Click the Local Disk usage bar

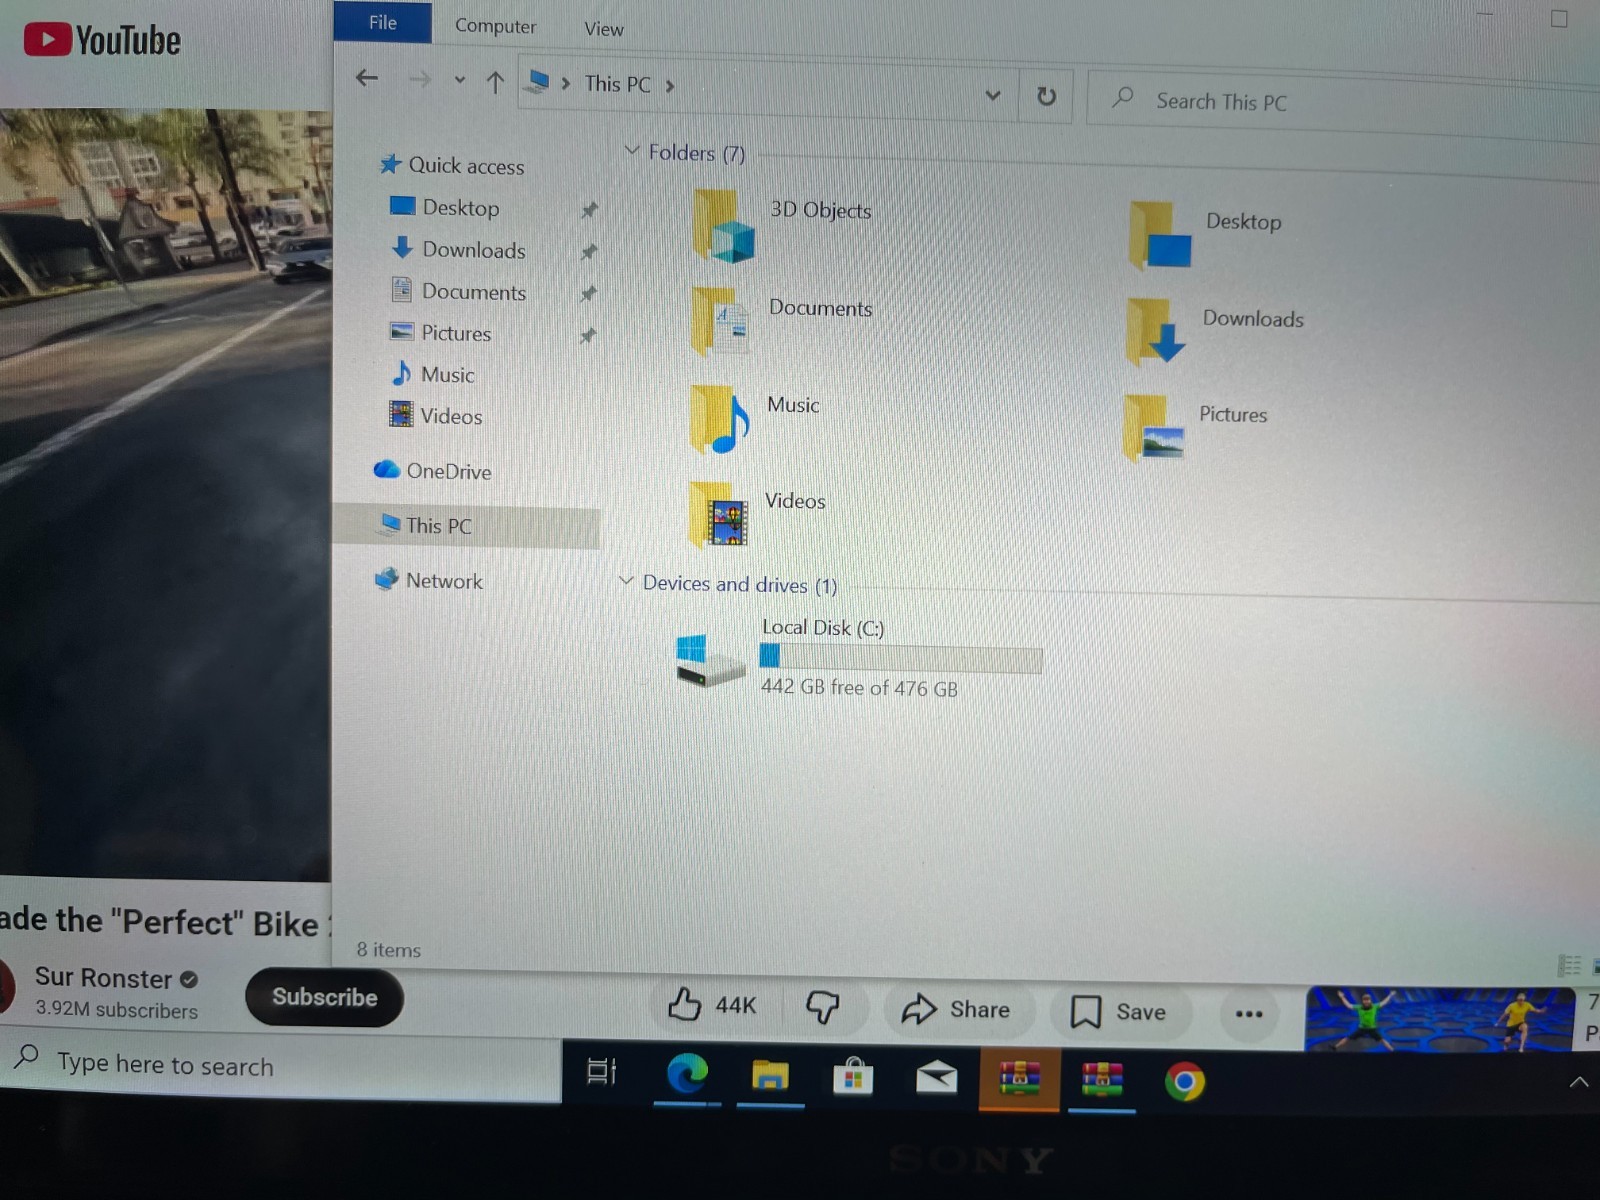coord(900,658)
